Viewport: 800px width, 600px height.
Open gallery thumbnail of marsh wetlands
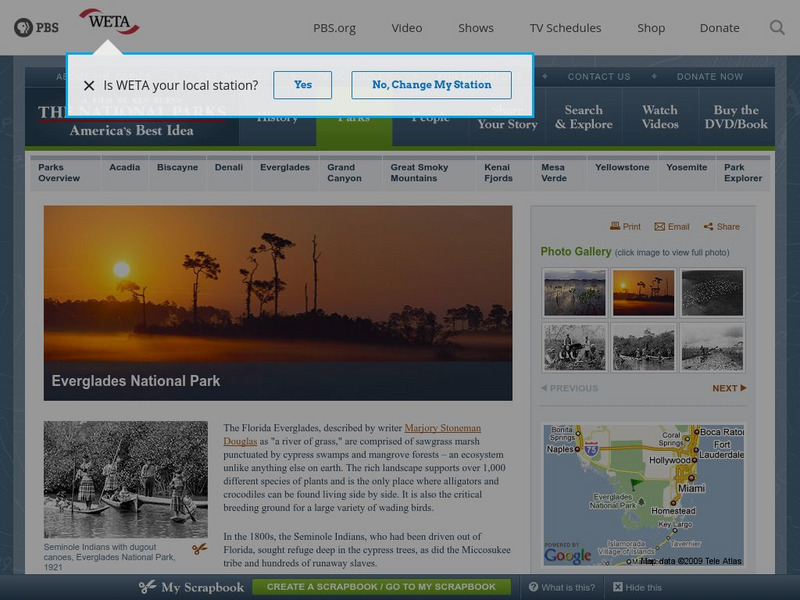click(x=574, y=292)
